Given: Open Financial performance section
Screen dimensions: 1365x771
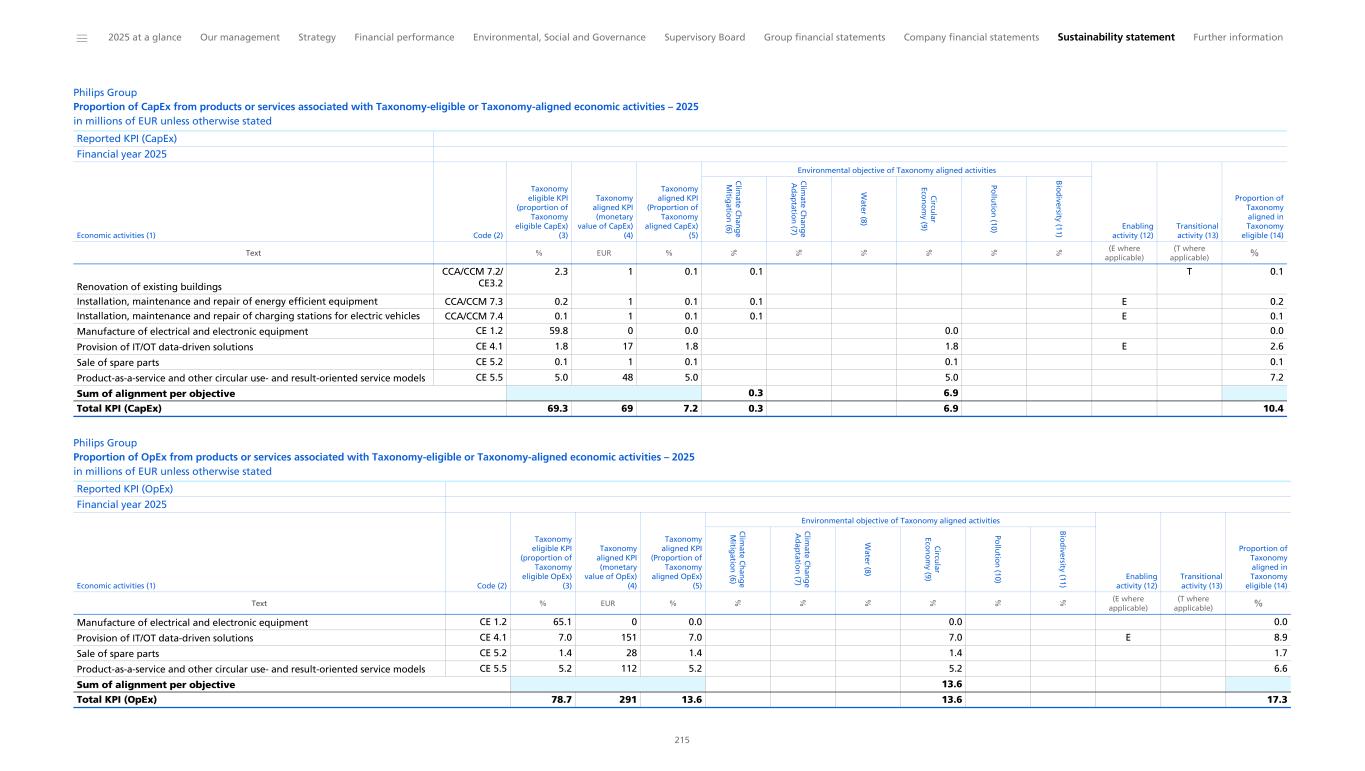Looking at the screenshot, I should [404, 38].
